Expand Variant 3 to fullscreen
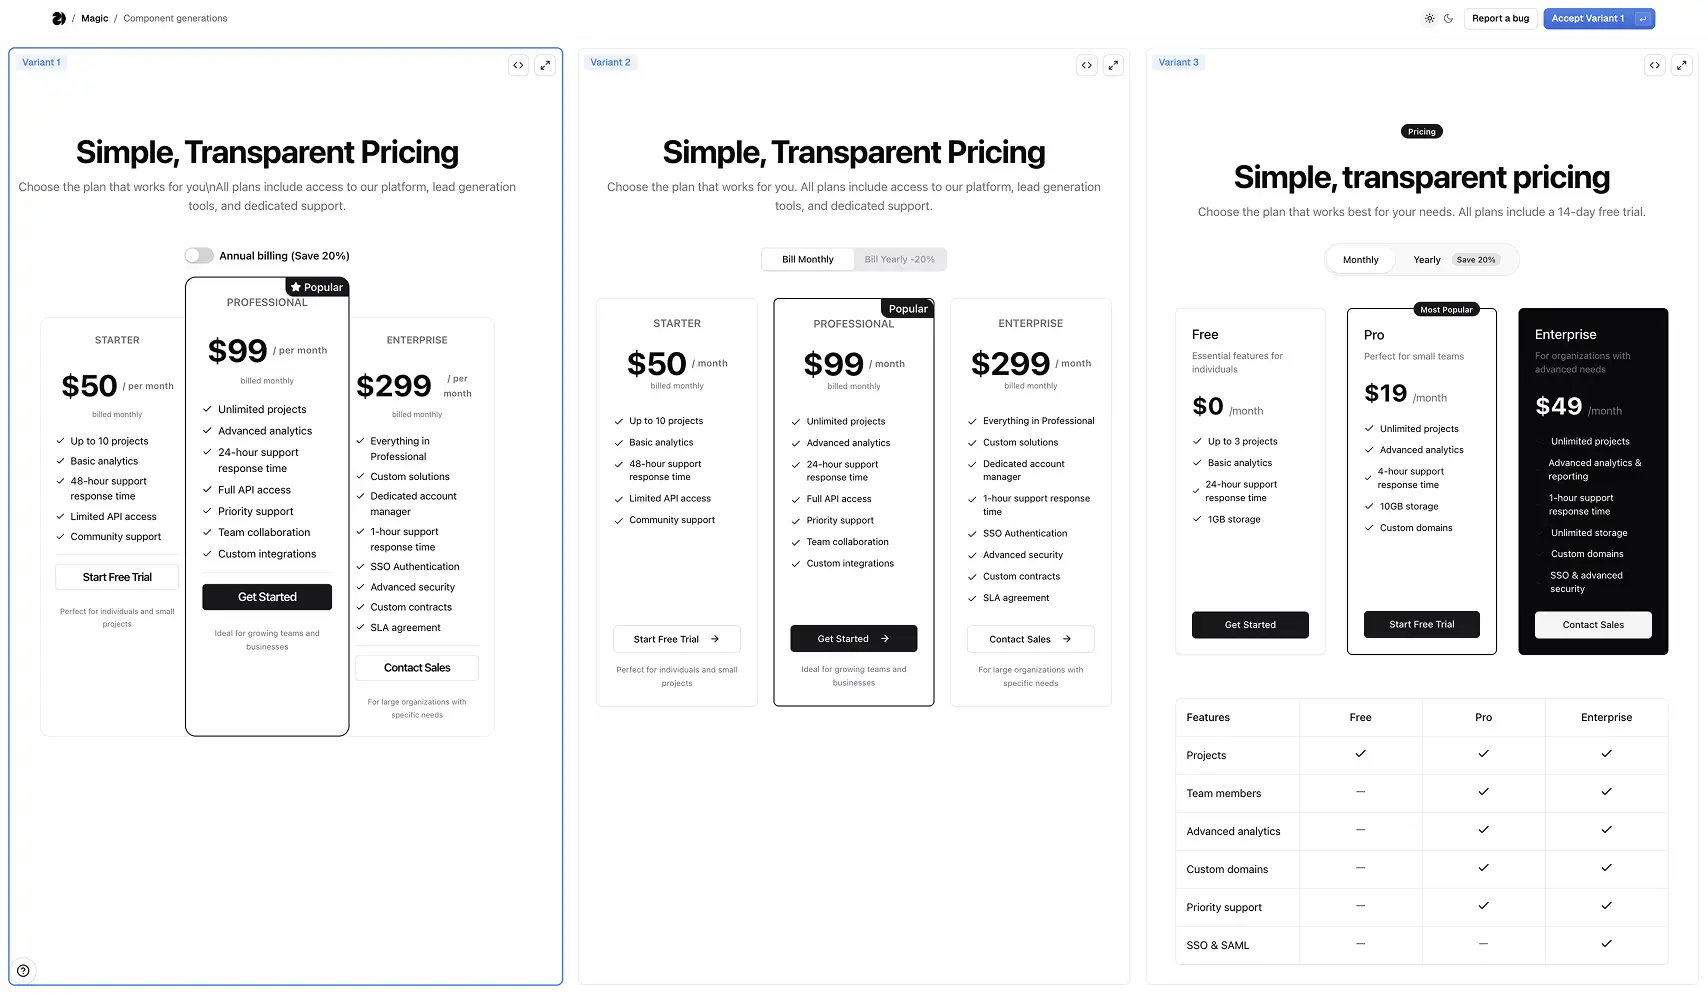The image size is (1708, 994). [x=1681, y=65]
